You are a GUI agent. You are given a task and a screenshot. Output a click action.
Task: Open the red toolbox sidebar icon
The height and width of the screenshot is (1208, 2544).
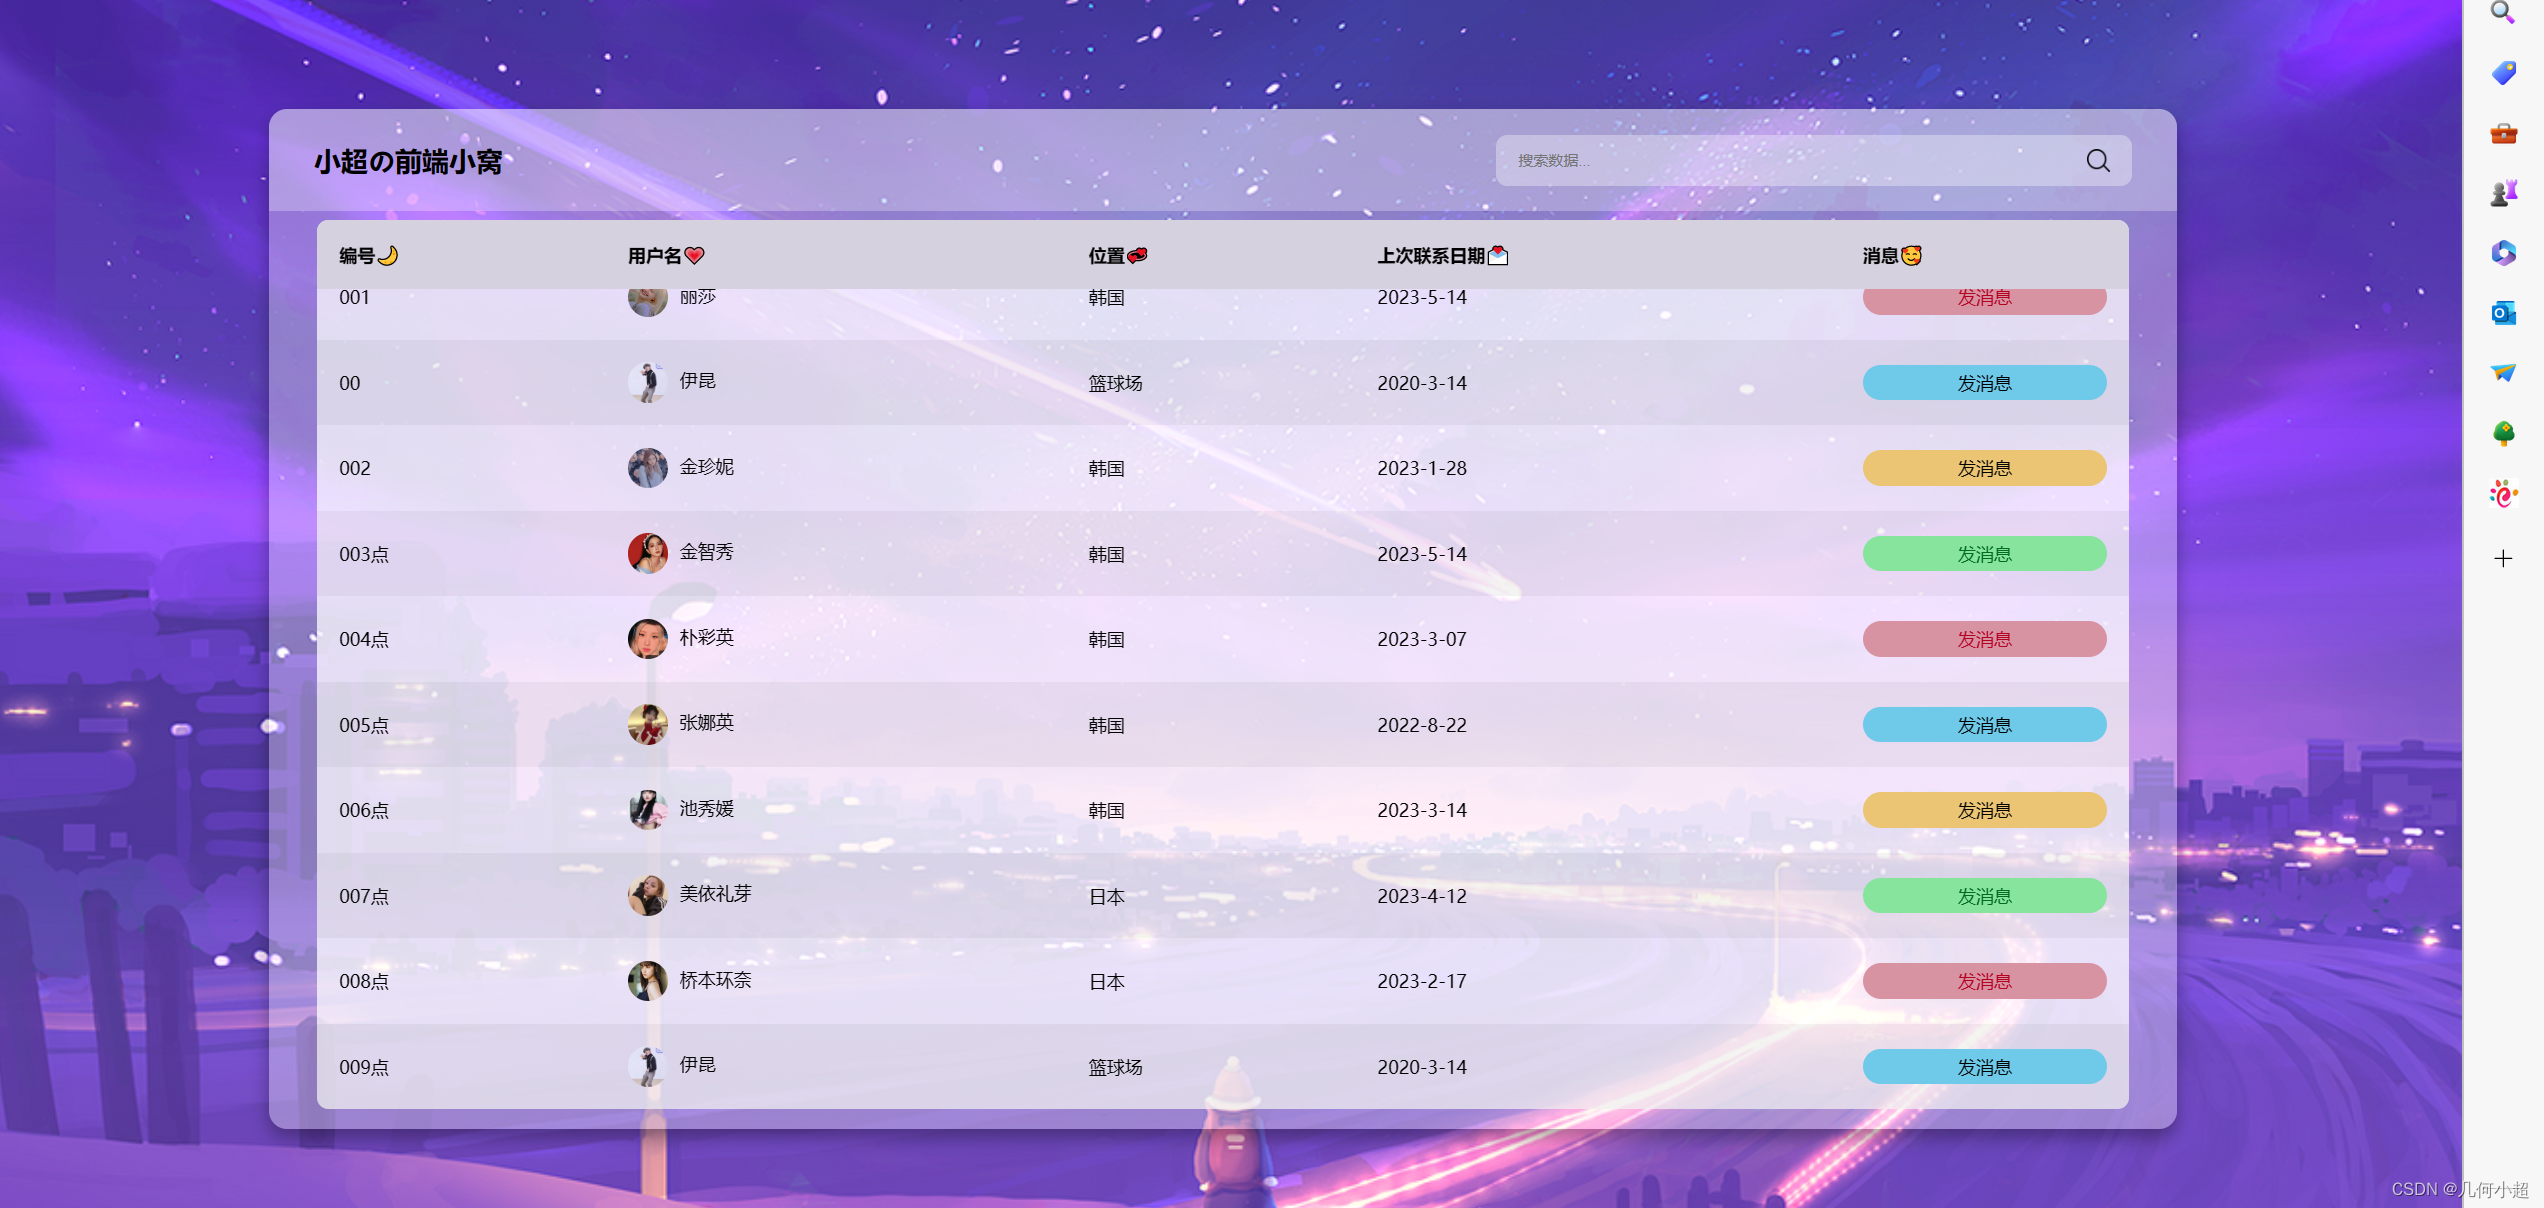tap(2503, 133)
